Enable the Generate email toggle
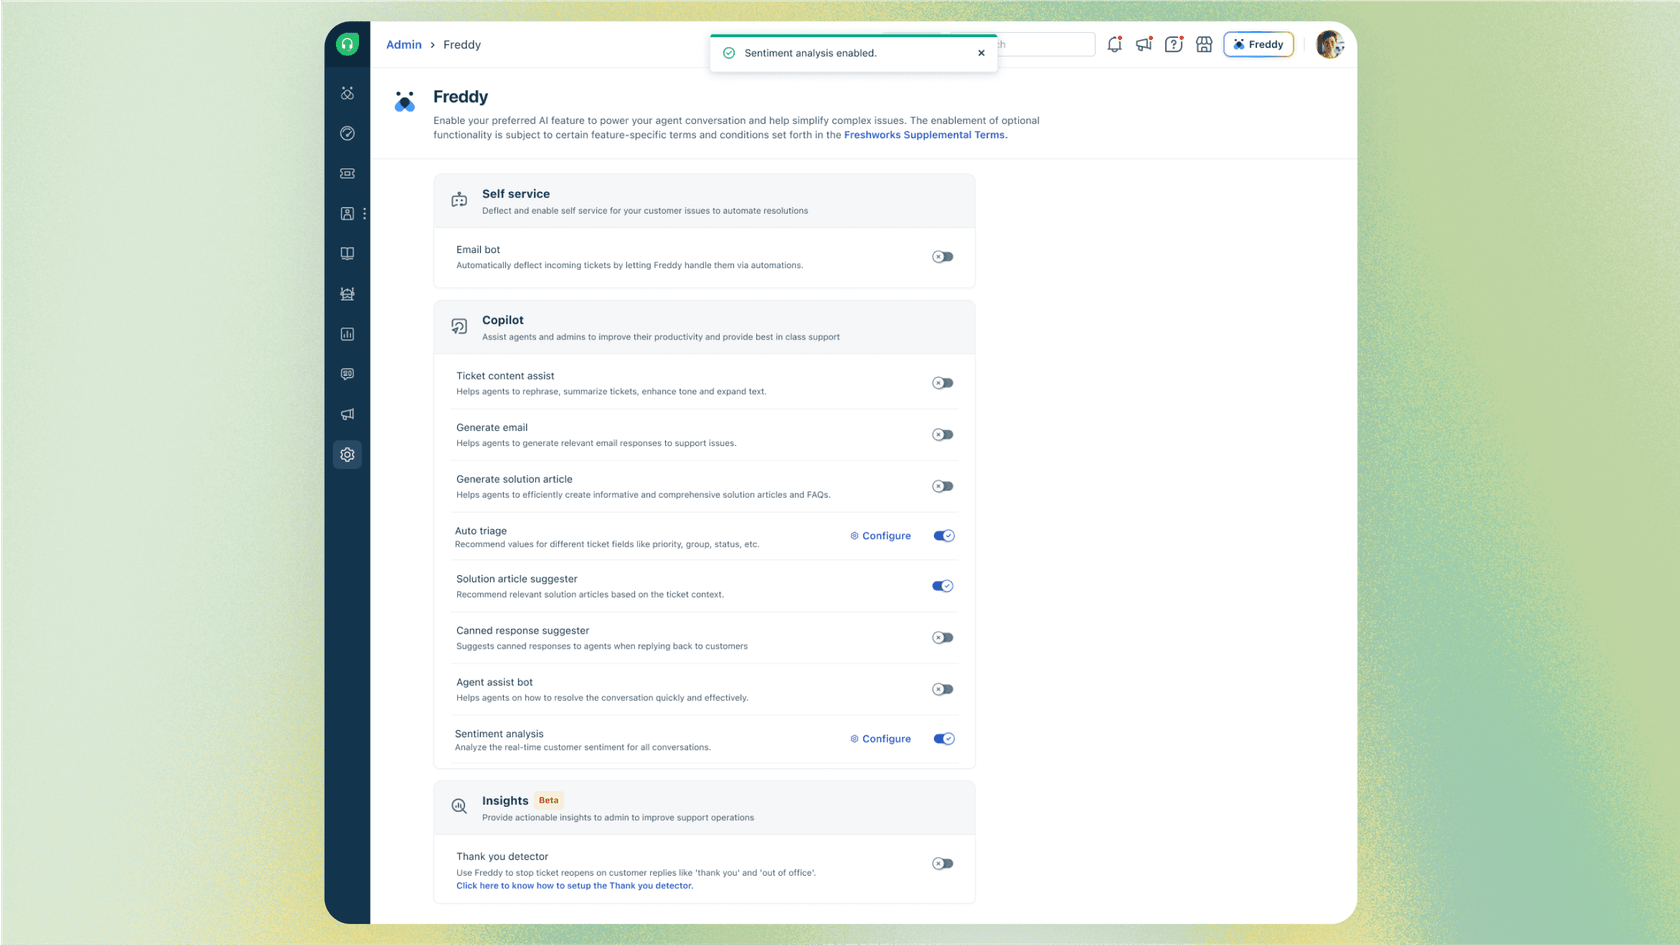1680x945 pixels. tap(943, 435)
